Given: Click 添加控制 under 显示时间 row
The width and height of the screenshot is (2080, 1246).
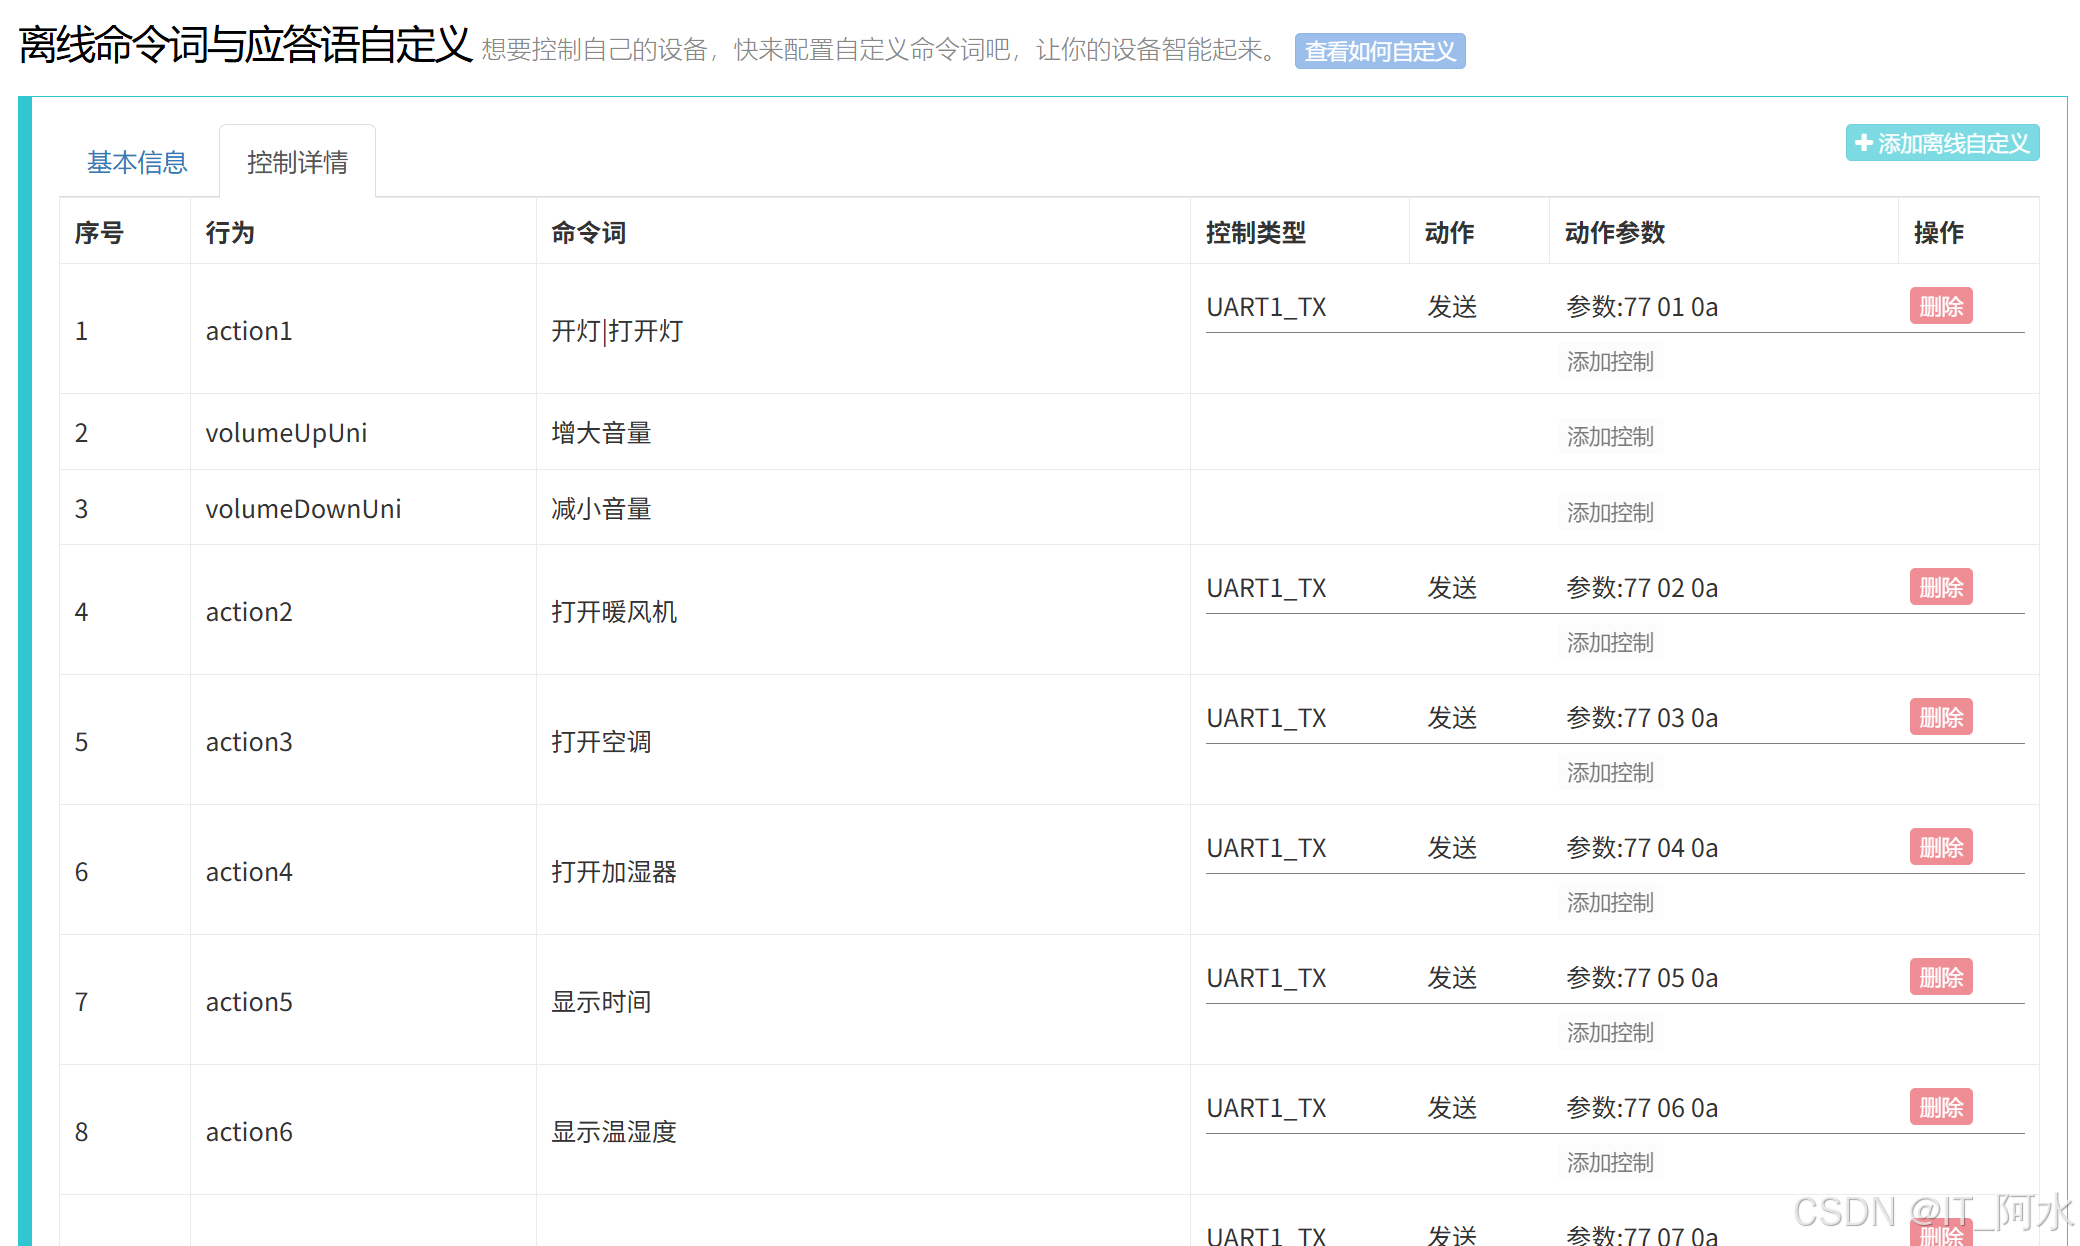Looking at the screenshot, I should [1609, 1032].
